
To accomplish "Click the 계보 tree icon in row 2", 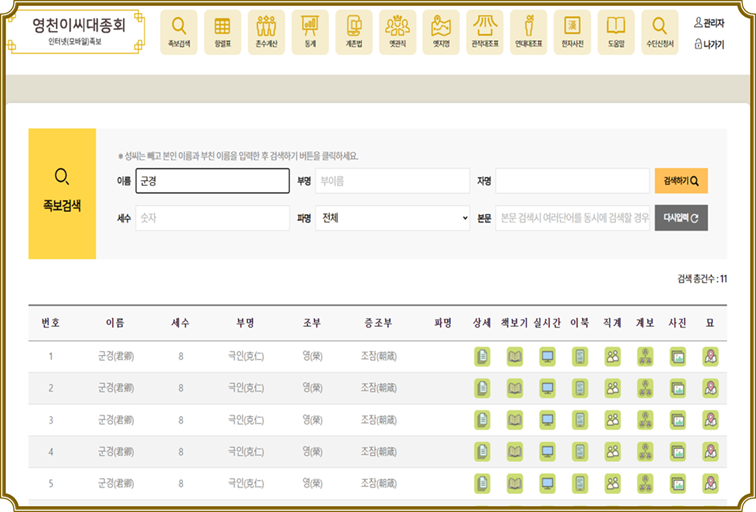I will pyautogui.click(x=645, y=389).
